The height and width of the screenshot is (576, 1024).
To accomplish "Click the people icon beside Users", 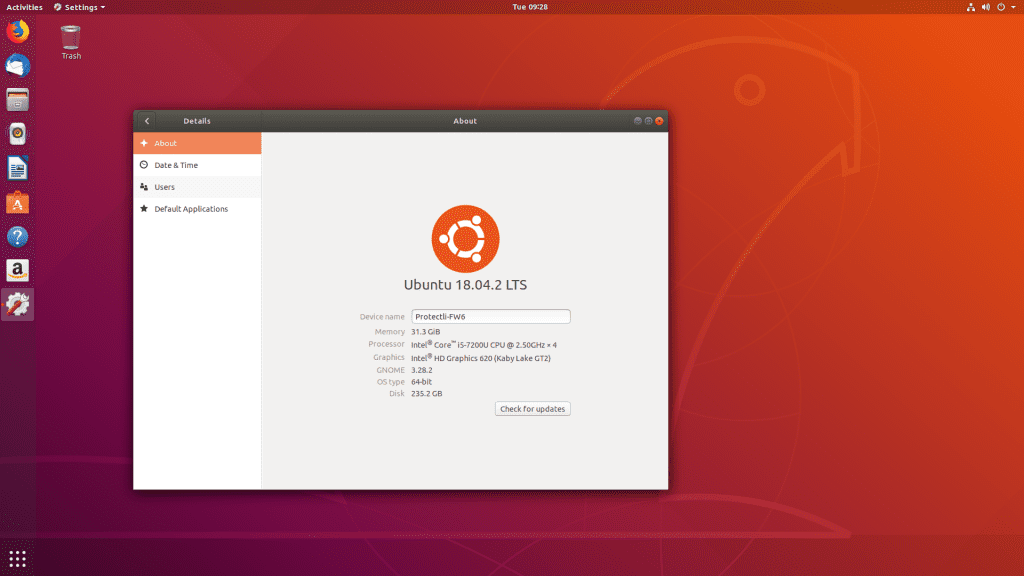I will point(144,187).
